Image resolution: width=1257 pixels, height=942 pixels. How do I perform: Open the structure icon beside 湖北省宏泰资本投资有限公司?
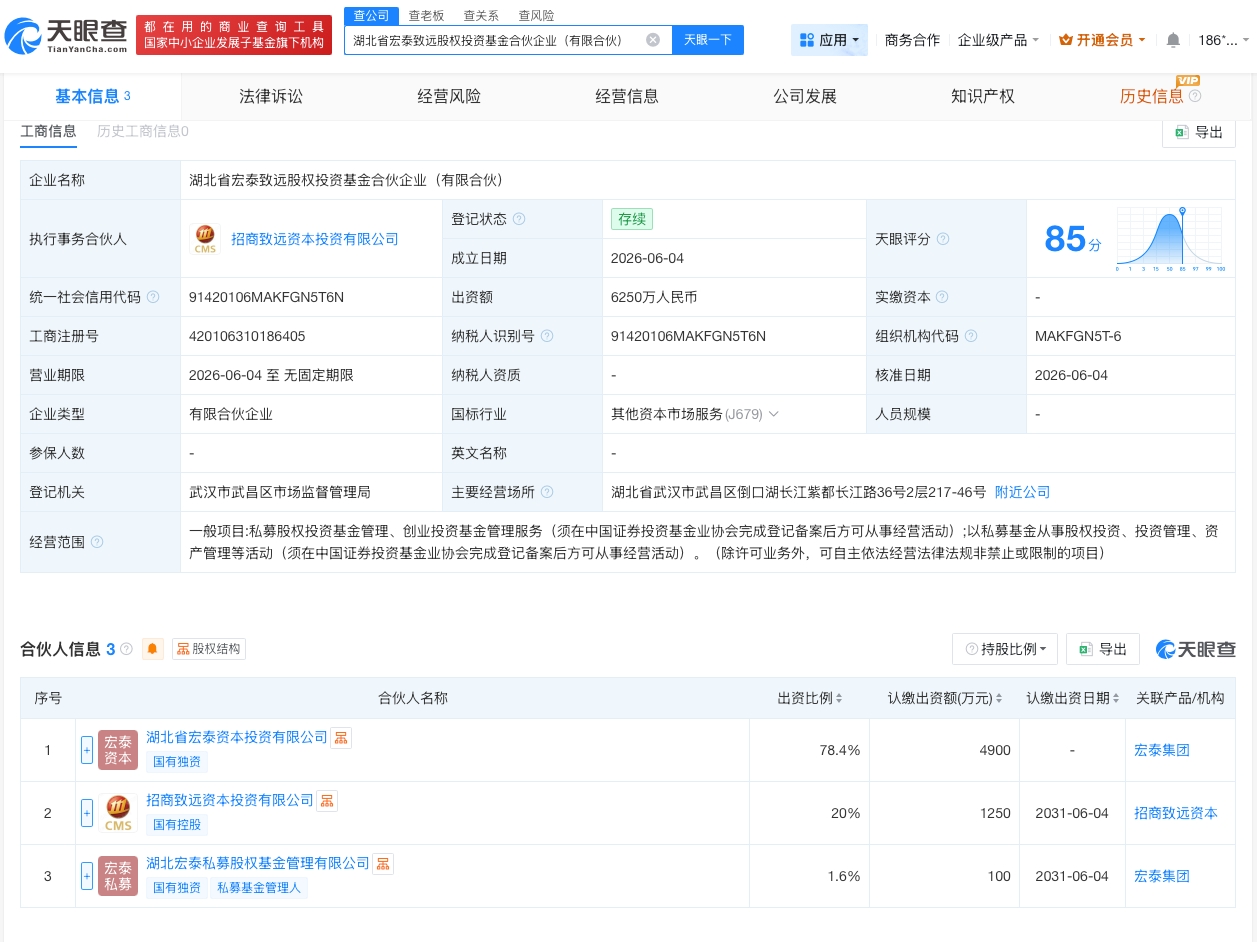(x=341, y=737)
